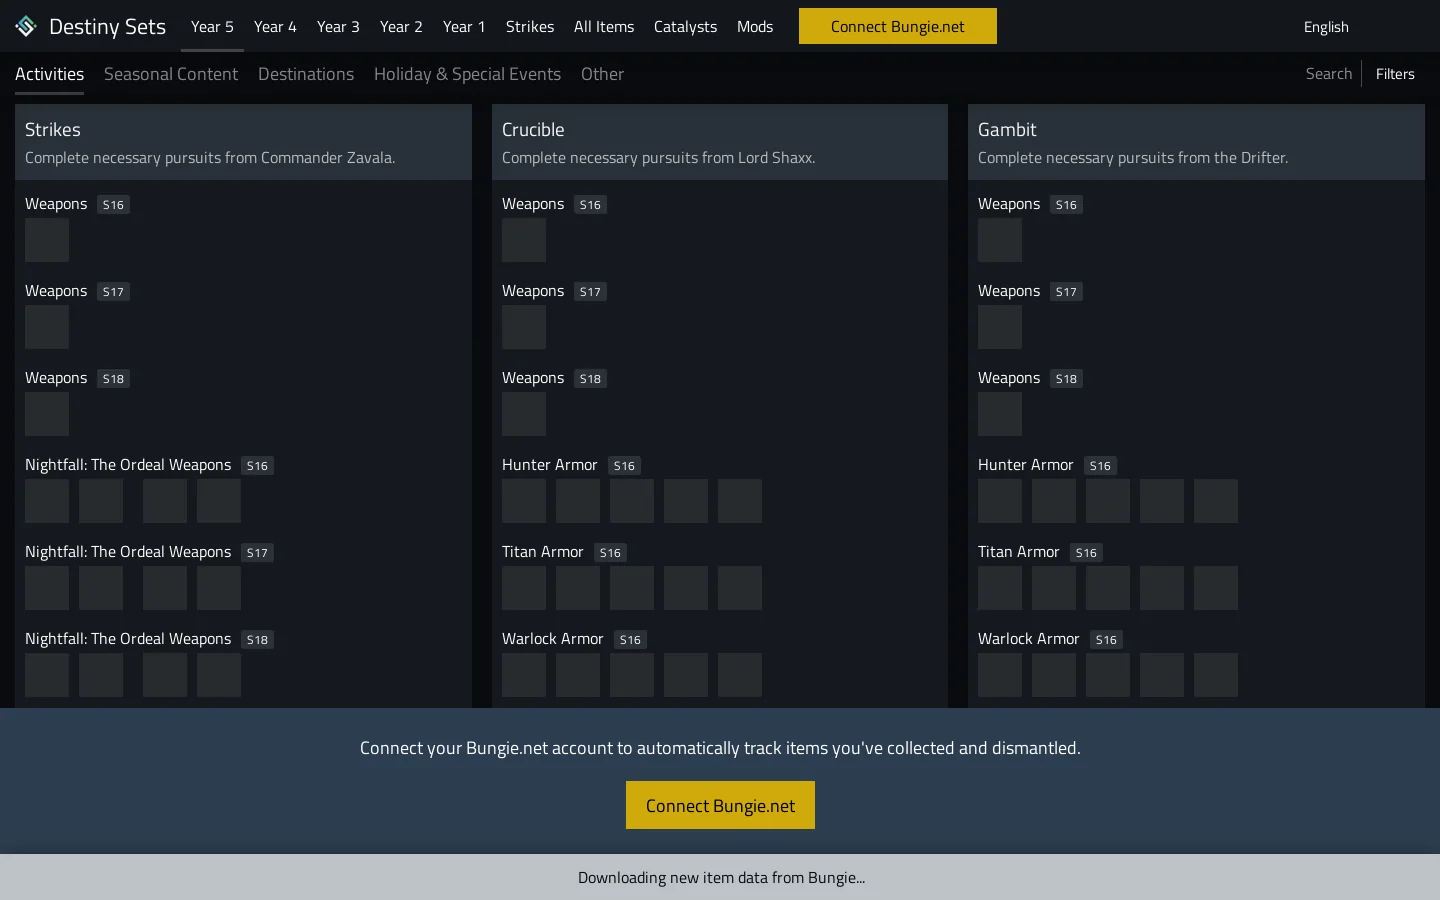Select first Nightfall: The Ordeal Weapons S17 tile
The height and width of the screenshot is (900, 1440).
click(x=47, y=588)
